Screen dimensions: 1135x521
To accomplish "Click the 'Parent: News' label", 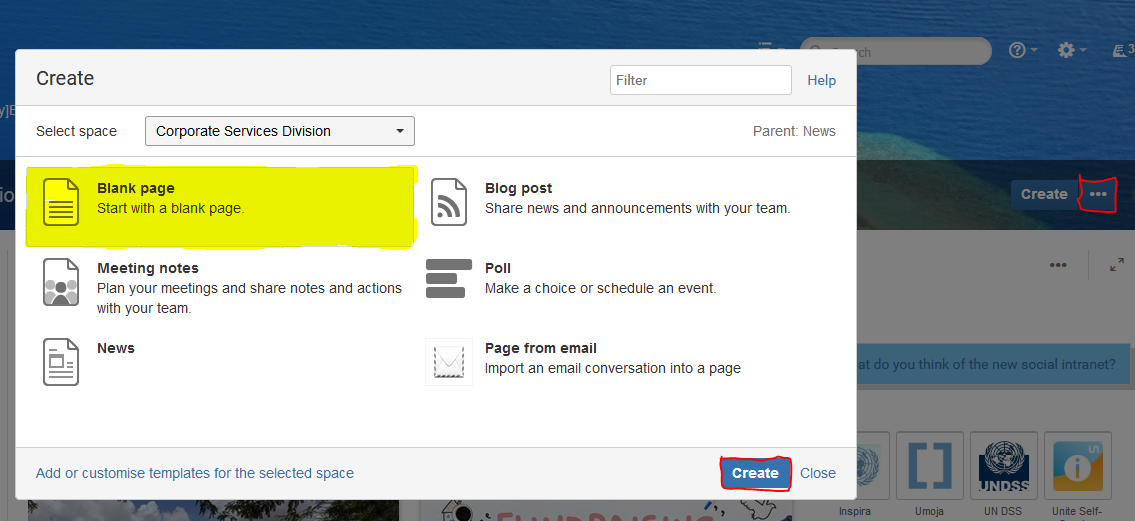I will (x=794, y=131).
